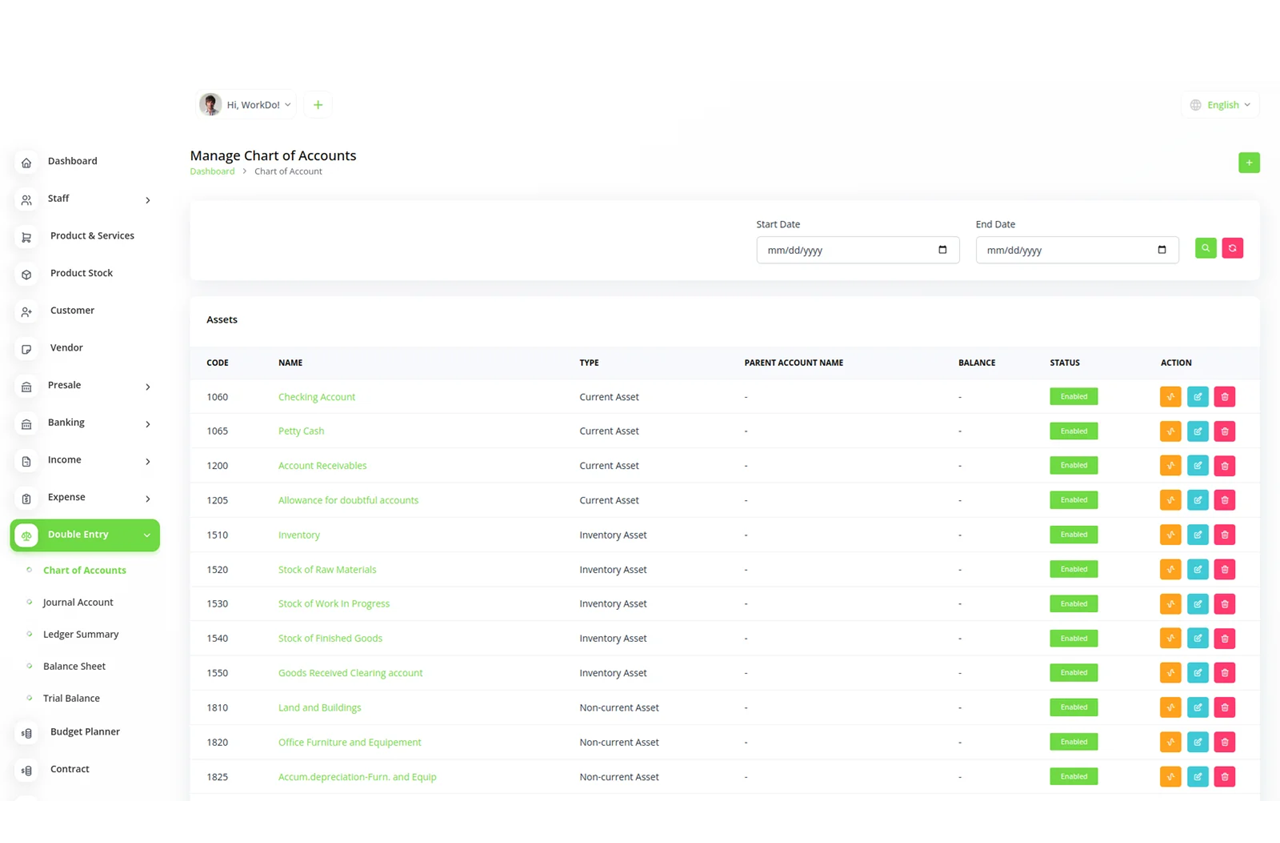
Task: Open the Hi, WorkDo! user dropdown
Action: coord(246,105)
